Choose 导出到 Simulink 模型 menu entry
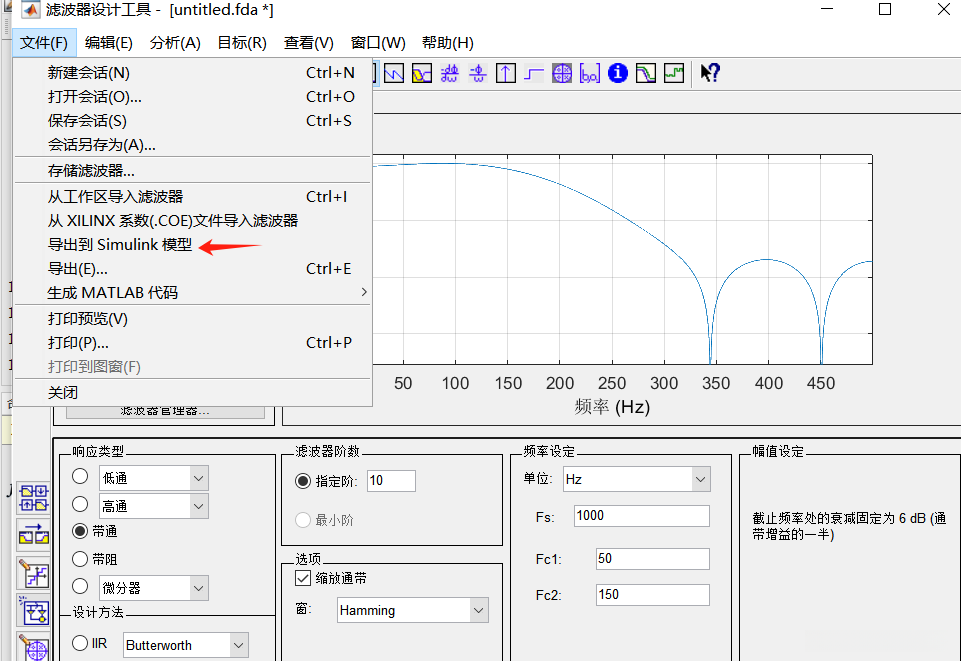 [x=192, y=244]
